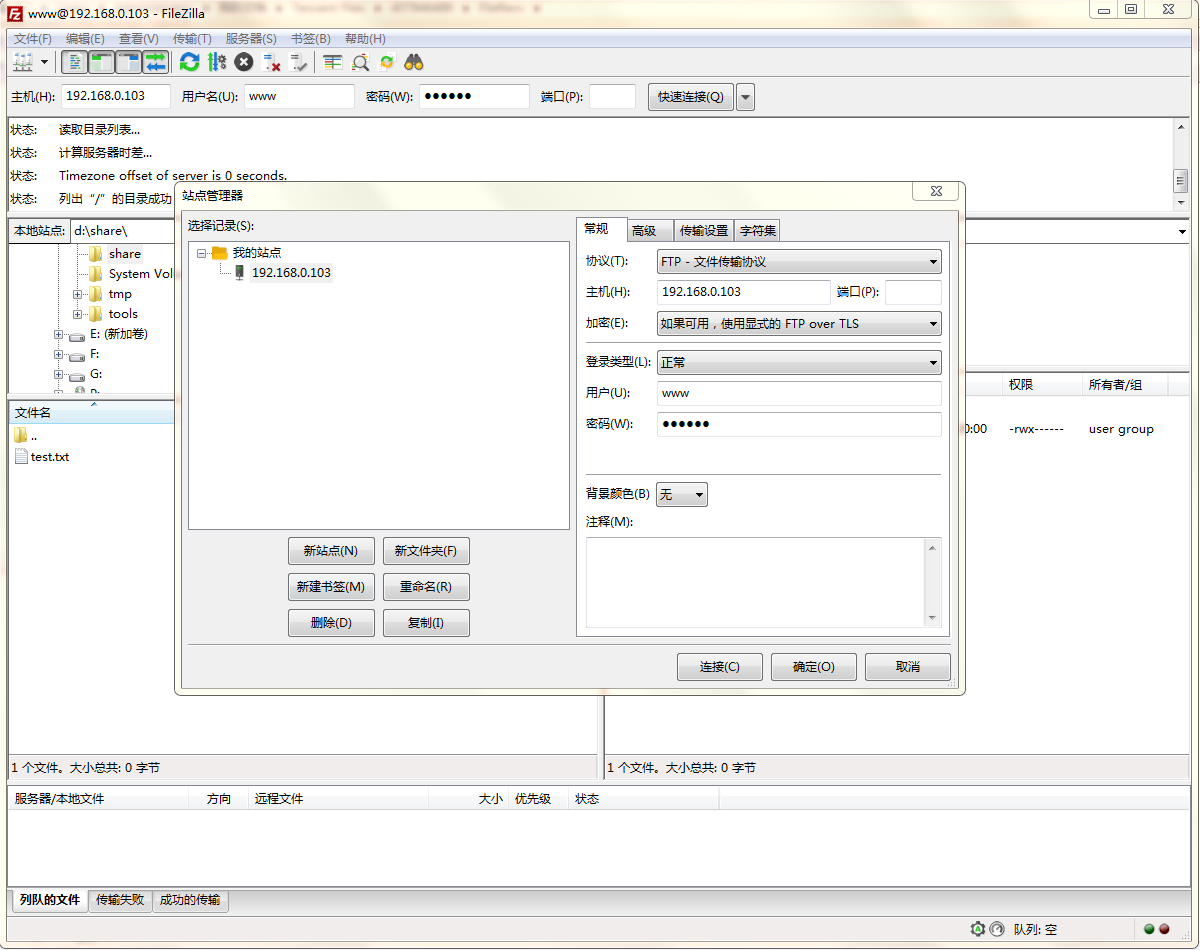Toggle the local directory tree view

point(102,62)
